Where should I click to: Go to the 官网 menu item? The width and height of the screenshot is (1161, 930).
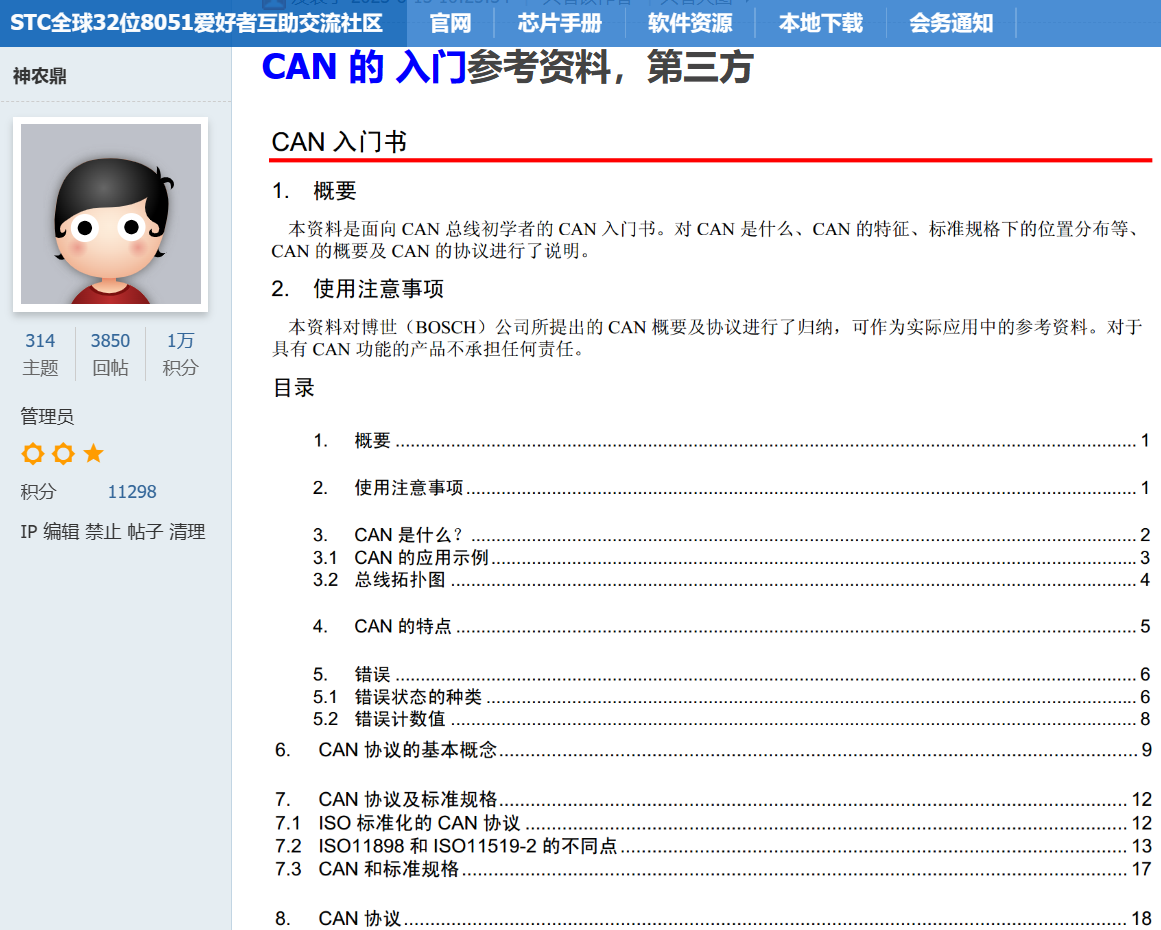pos(450,23)
